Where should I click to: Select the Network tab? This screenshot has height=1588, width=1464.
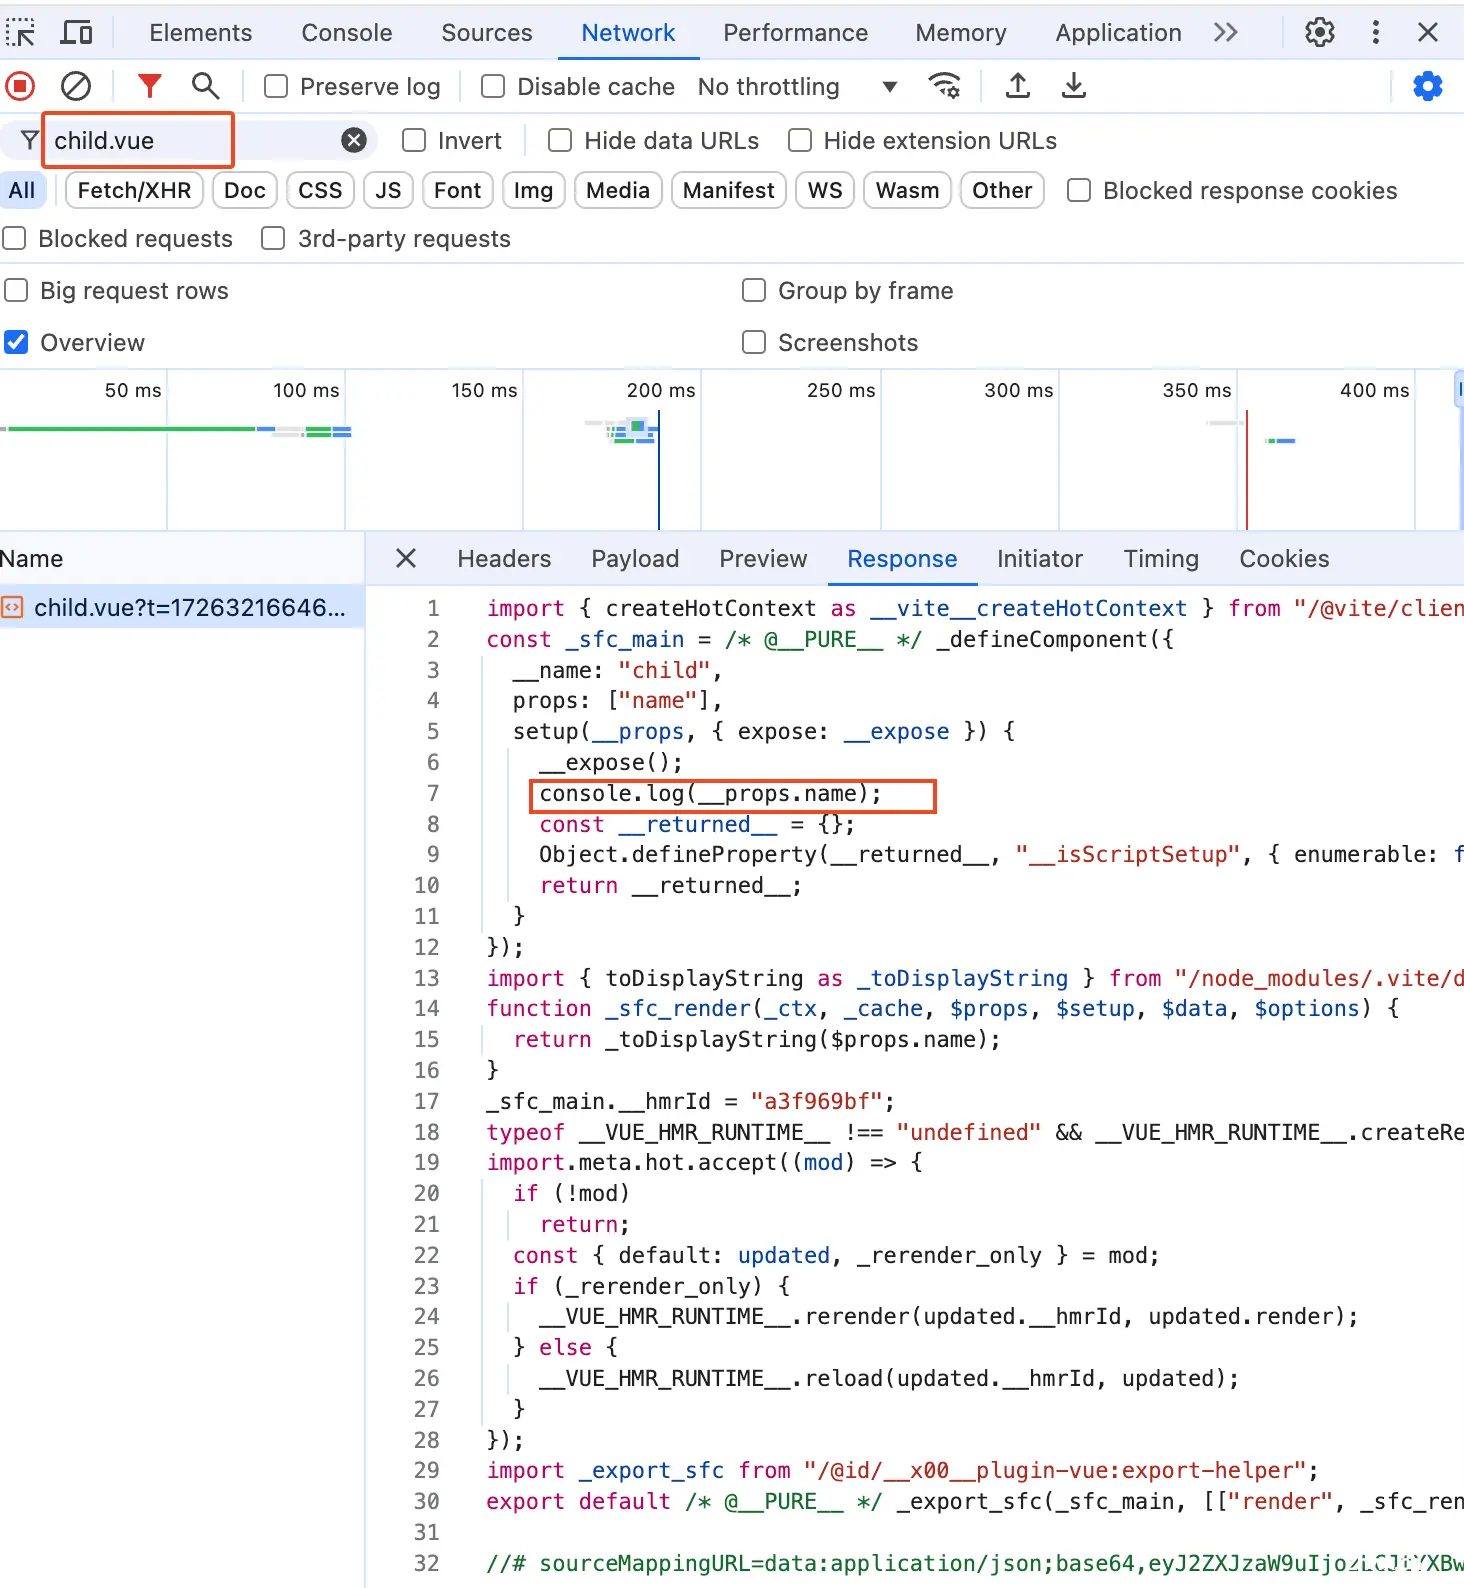(628, 33)
